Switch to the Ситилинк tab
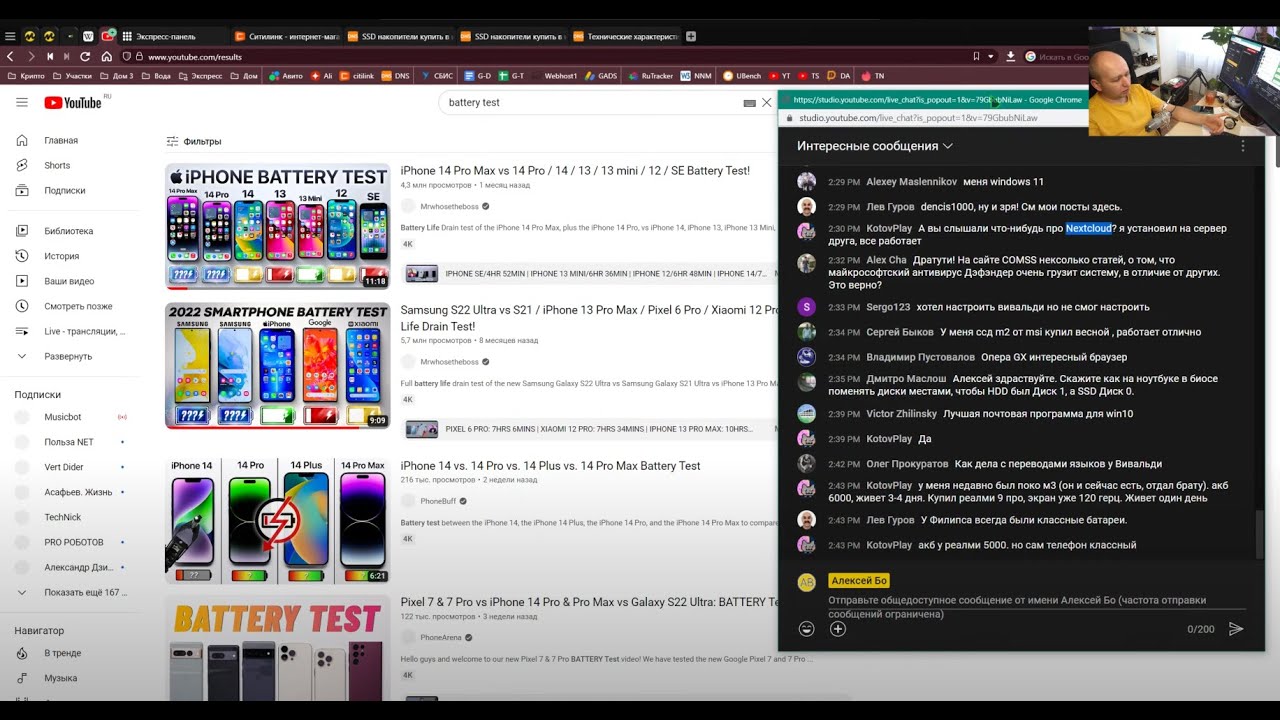The image size is (1280, 720). pyautogui.click(x=286, y=37)
